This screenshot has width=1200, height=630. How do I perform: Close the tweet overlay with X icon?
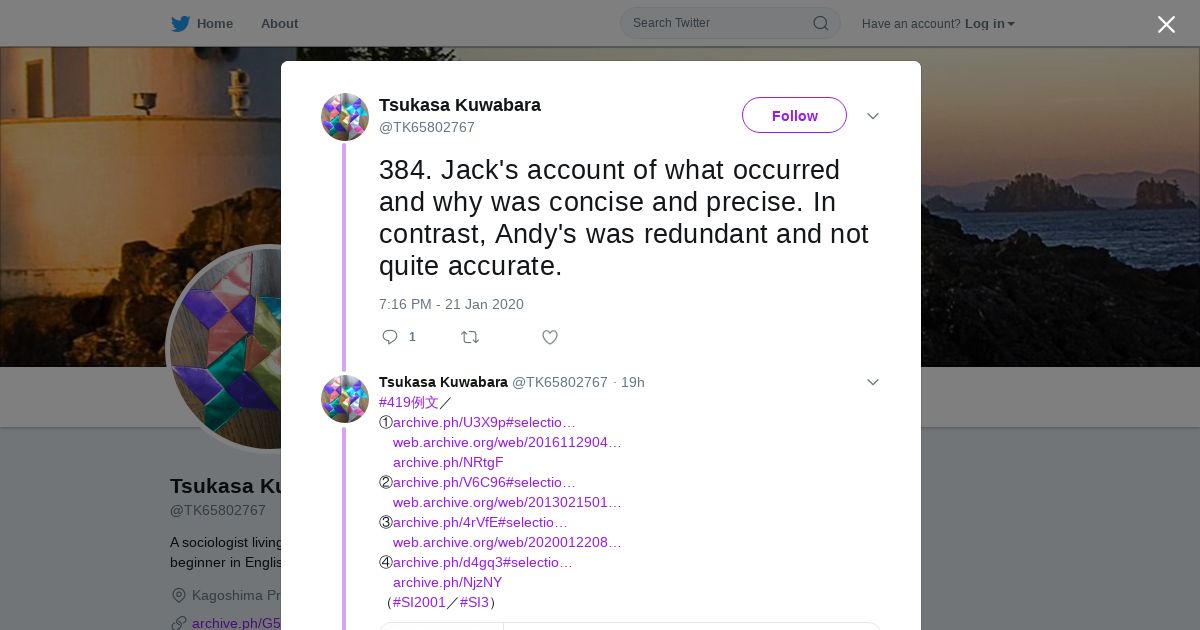(1166, 24)
